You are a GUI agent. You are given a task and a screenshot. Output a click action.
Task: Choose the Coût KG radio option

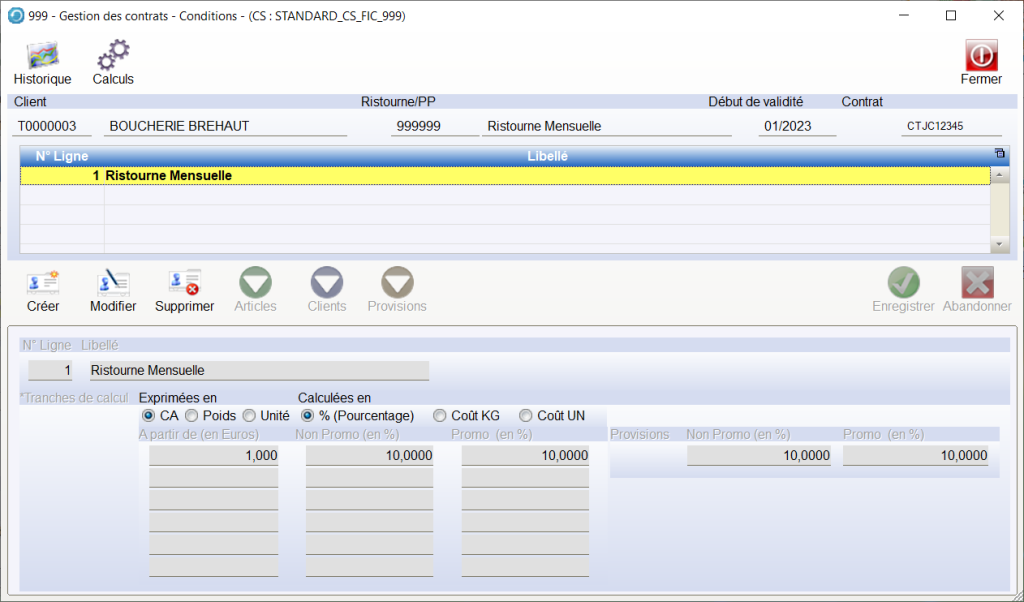coord(440,415)
